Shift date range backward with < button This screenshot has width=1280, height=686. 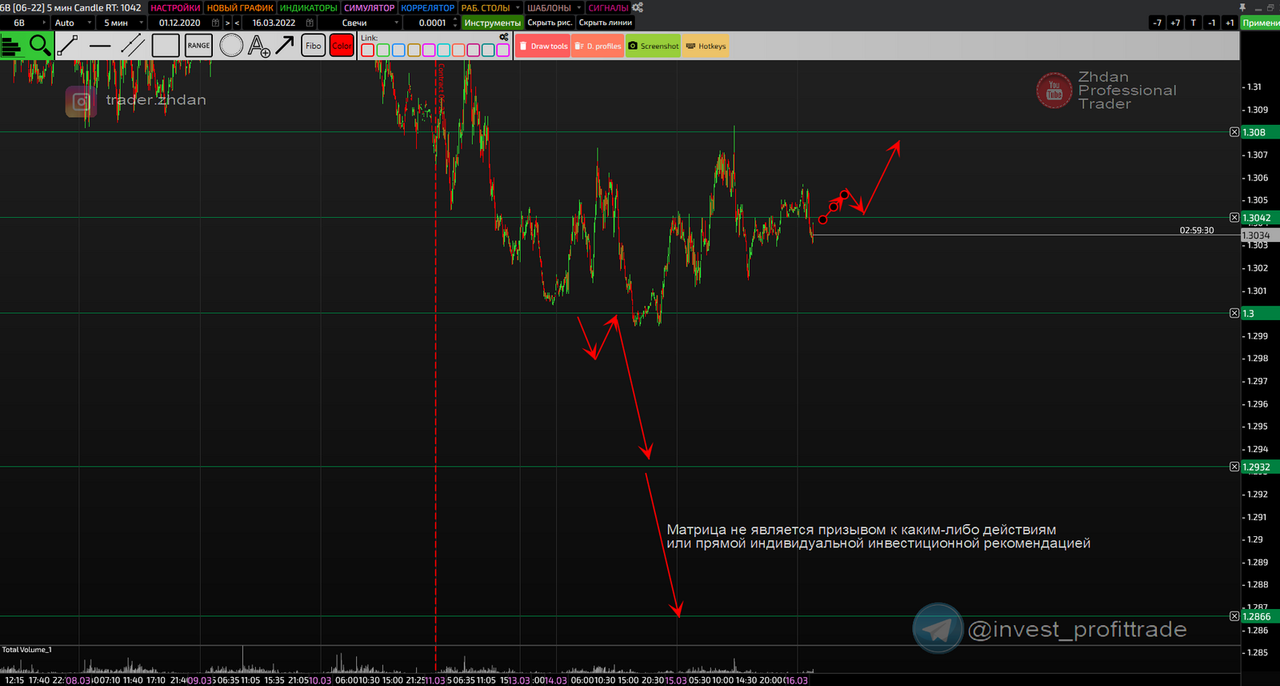click(x=236, y=23)
